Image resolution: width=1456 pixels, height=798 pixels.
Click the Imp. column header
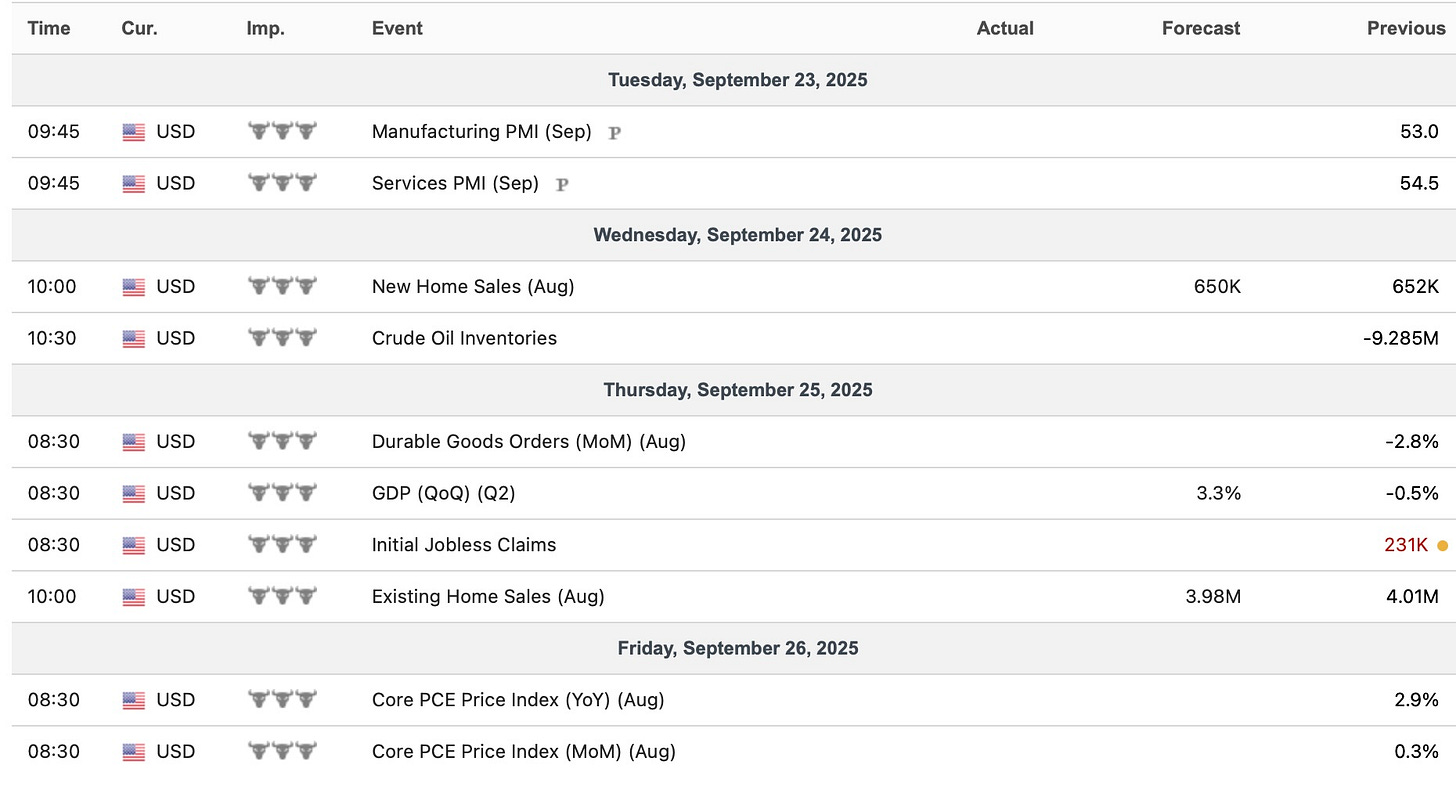tap(265, 28)
